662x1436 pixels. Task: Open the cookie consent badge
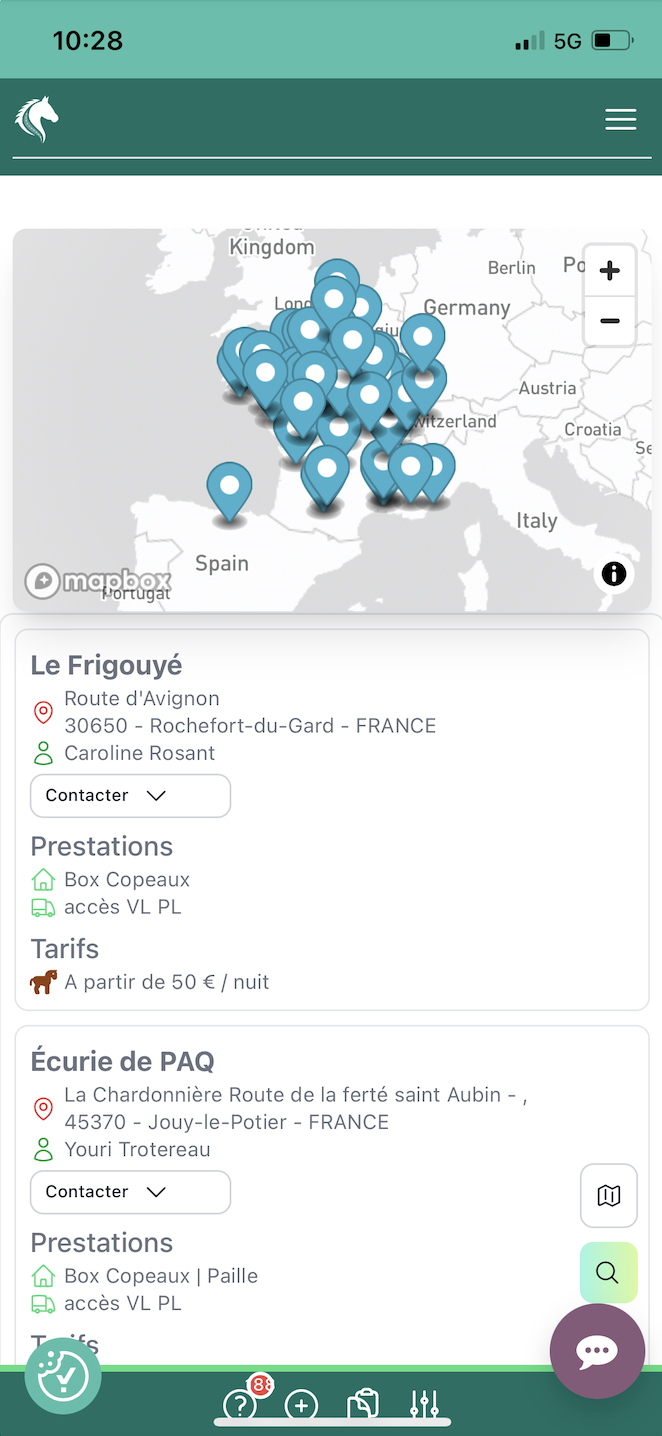tap(63, 1376)
